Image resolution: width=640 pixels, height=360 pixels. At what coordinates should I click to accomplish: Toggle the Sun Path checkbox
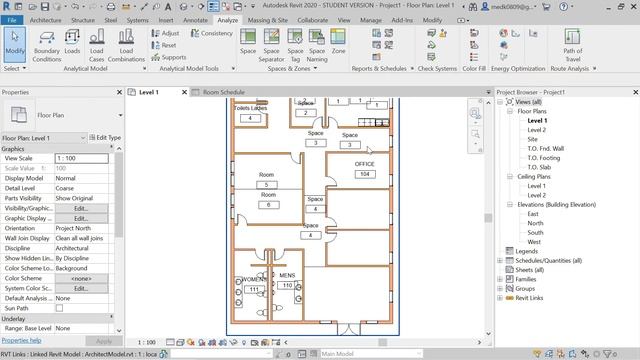59,308
